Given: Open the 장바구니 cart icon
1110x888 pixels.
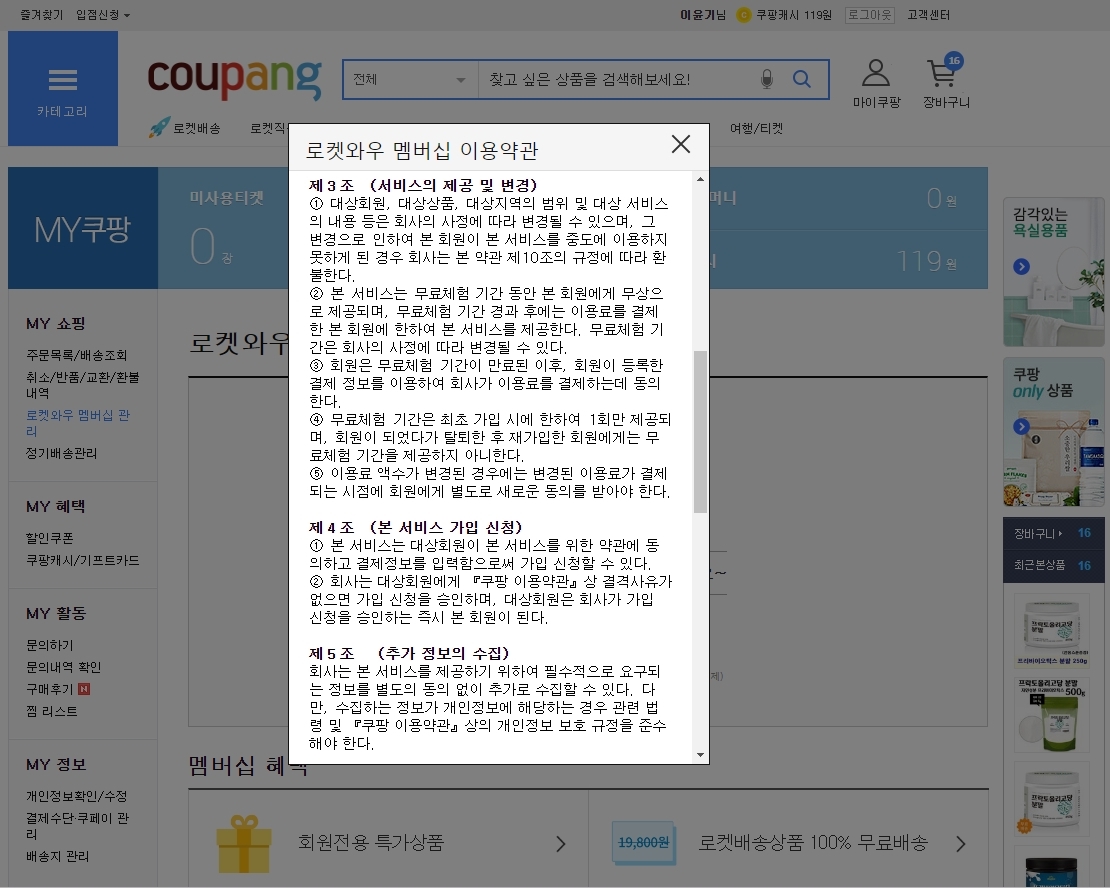Looking at the screenshot, I should pos(944,72).
